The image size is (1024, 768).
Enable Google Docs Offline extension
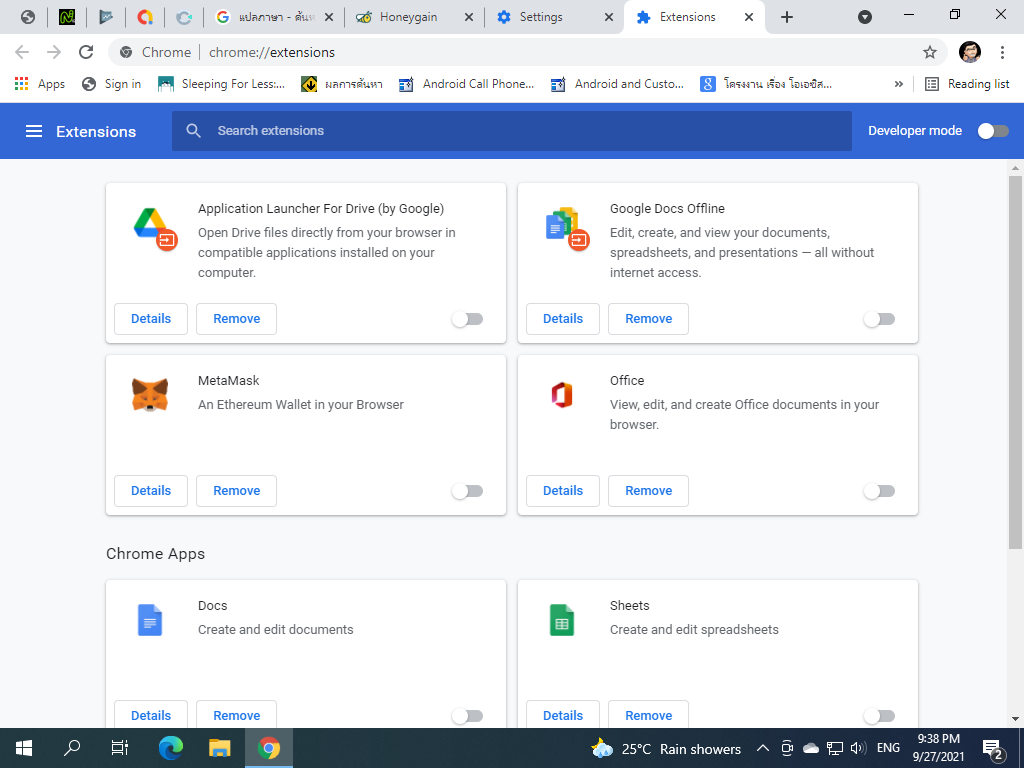(879, 319)
